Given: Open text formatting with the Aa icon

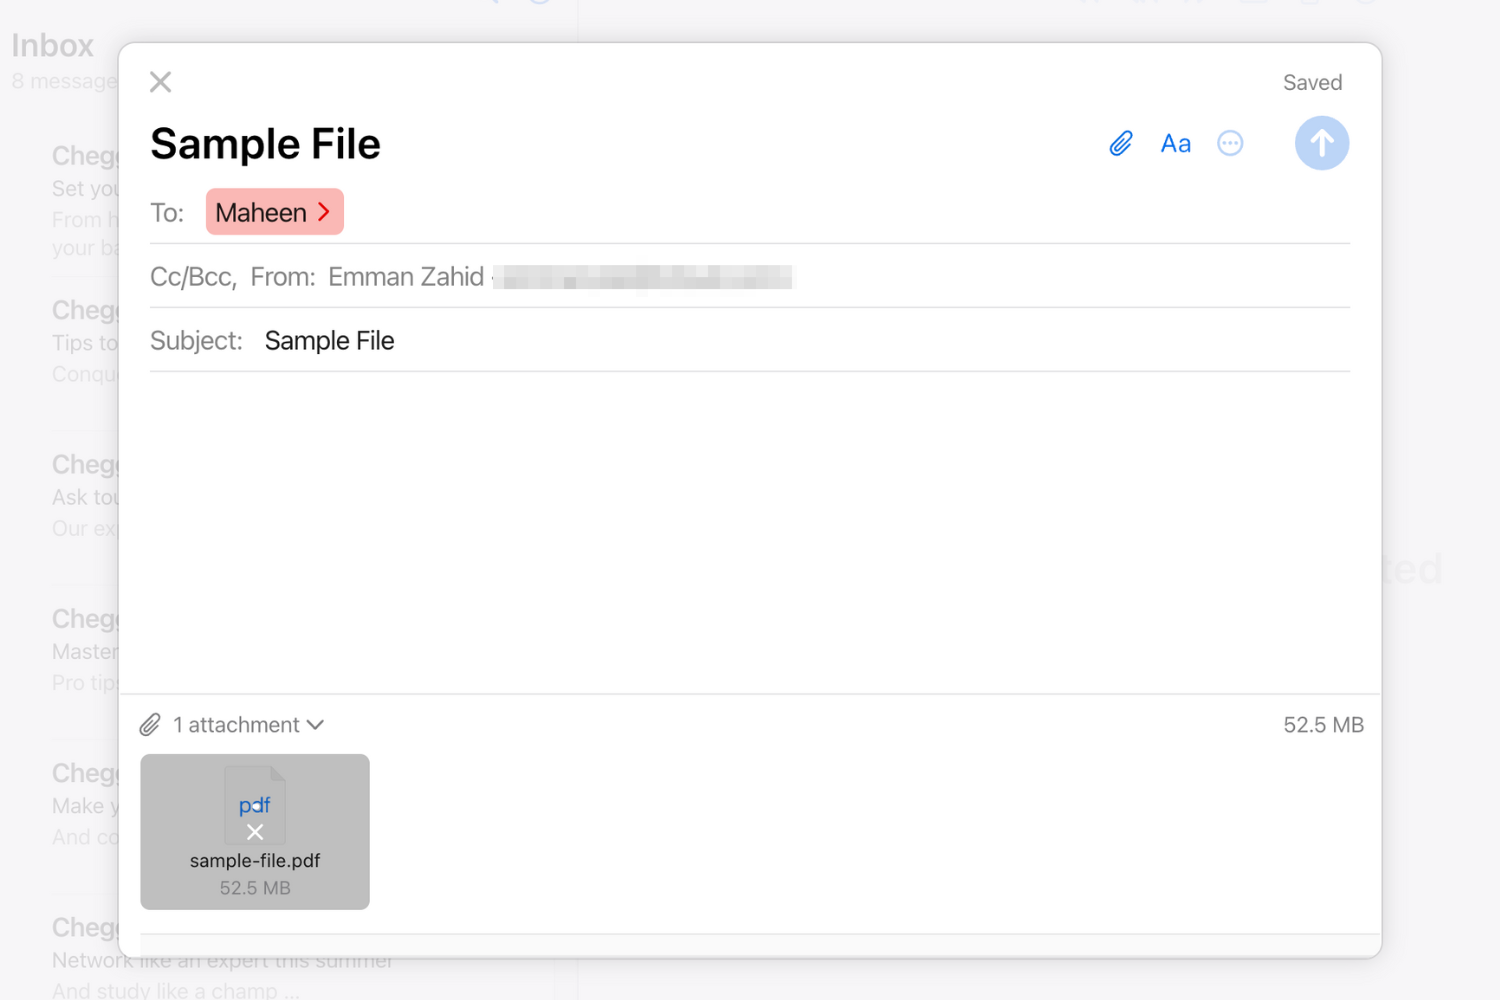Looking at the screenshot, I should pyautogui.click(x=1175, y=143).
